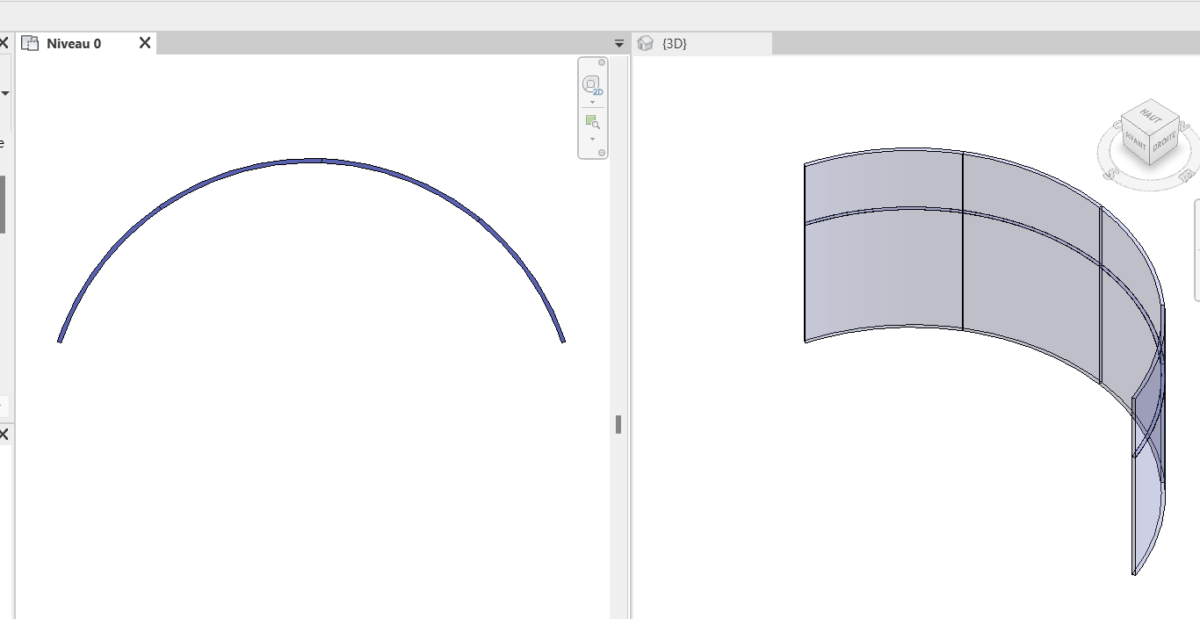Select the 2D SteeringWheel on the navigation bar
The image size is (1200, 619).
[x=591, y=84]
